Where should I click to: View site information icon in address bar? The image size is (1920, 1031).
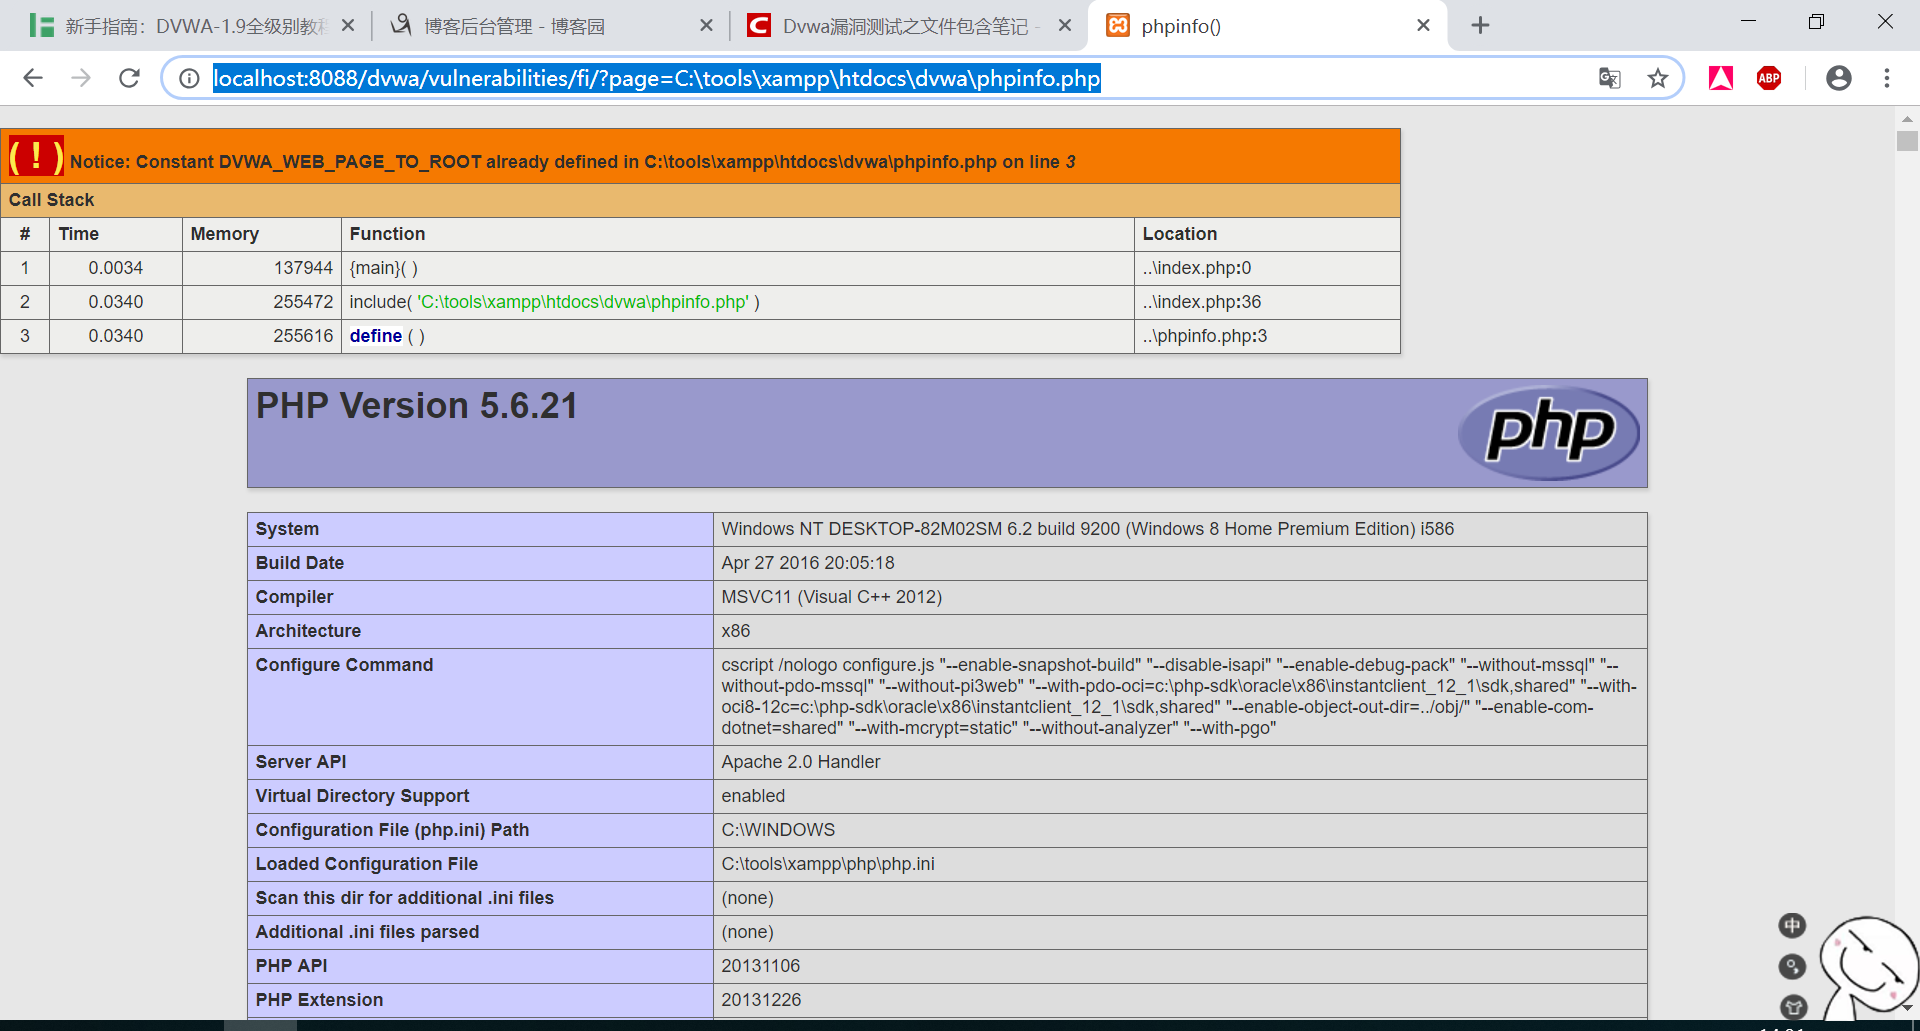pos(189,78)
